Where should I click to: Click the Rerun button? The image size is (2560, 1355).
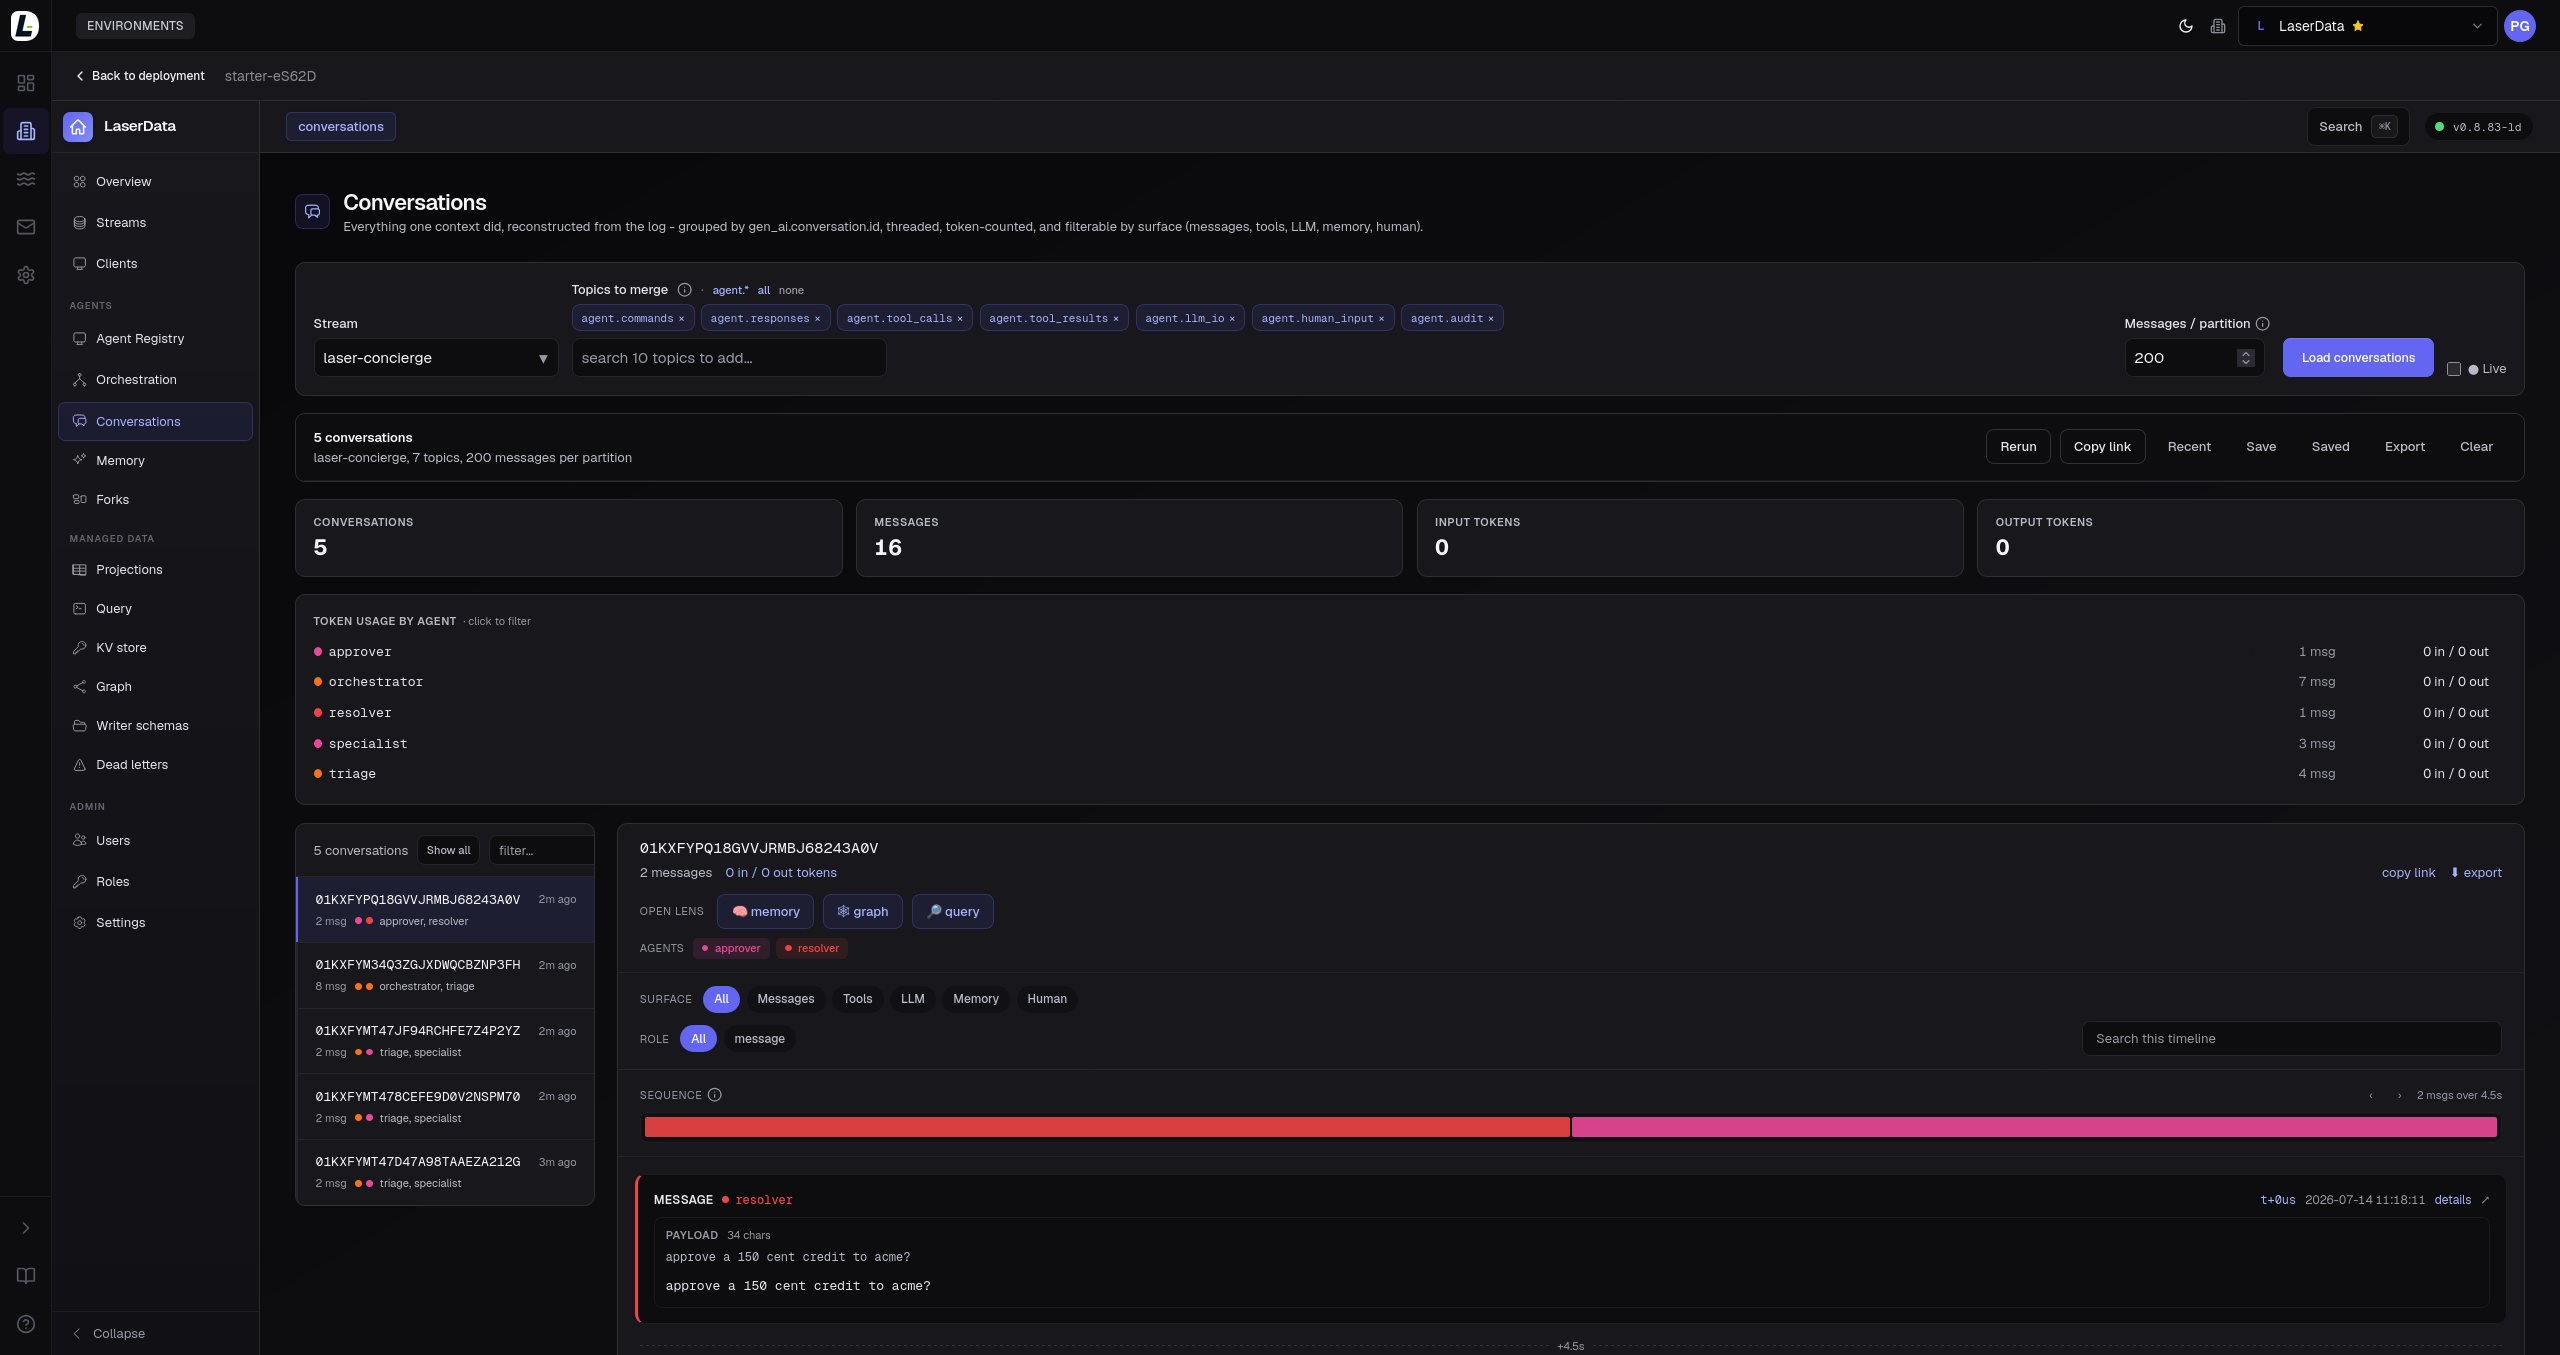click(x=2018, y=447)
